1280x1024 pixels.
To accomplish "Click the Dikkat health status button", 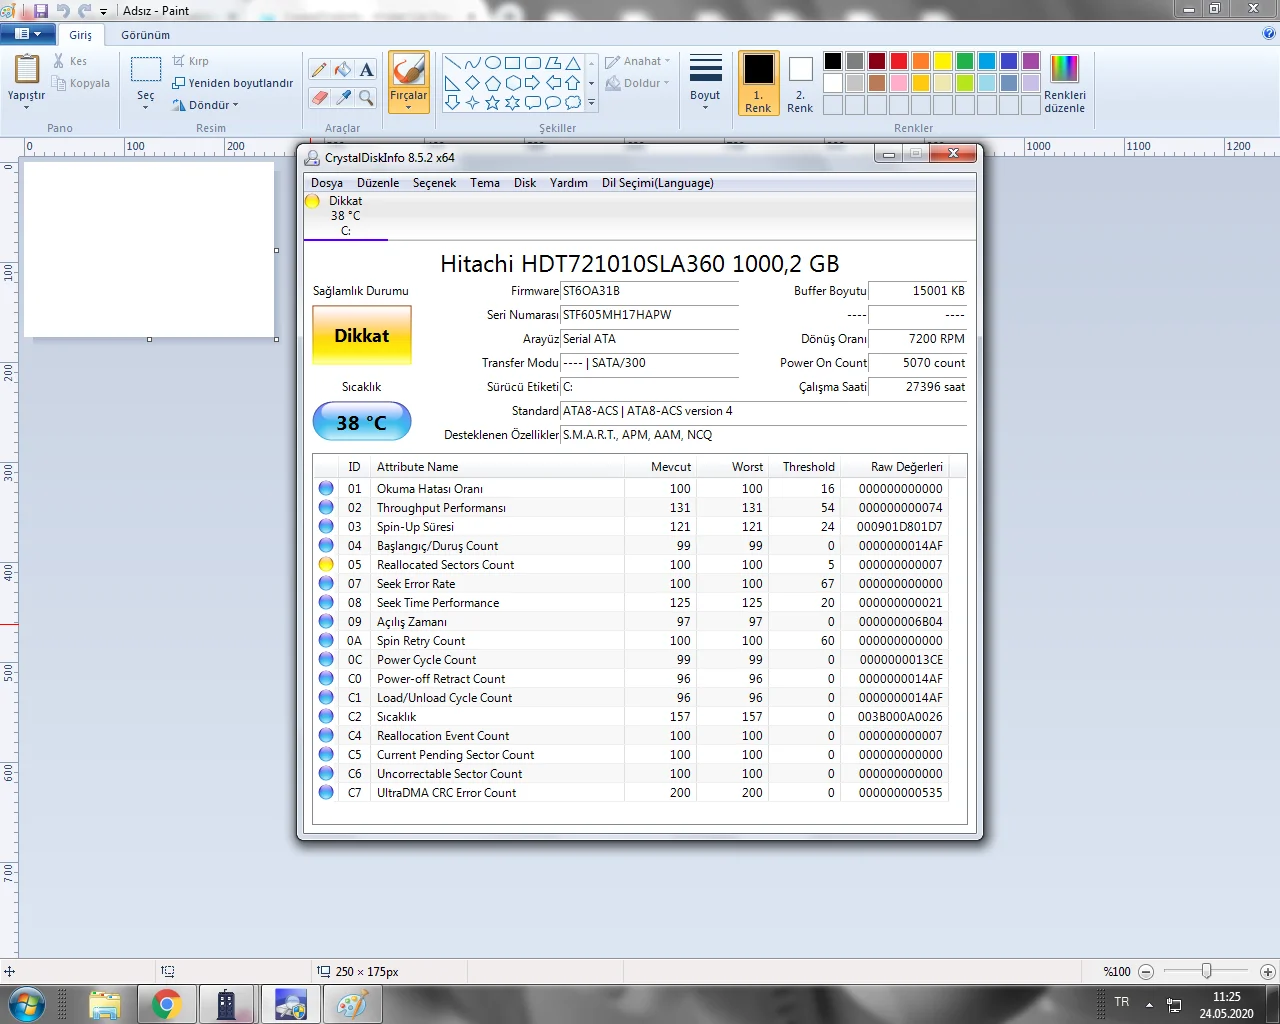I will tap(362, 336).
